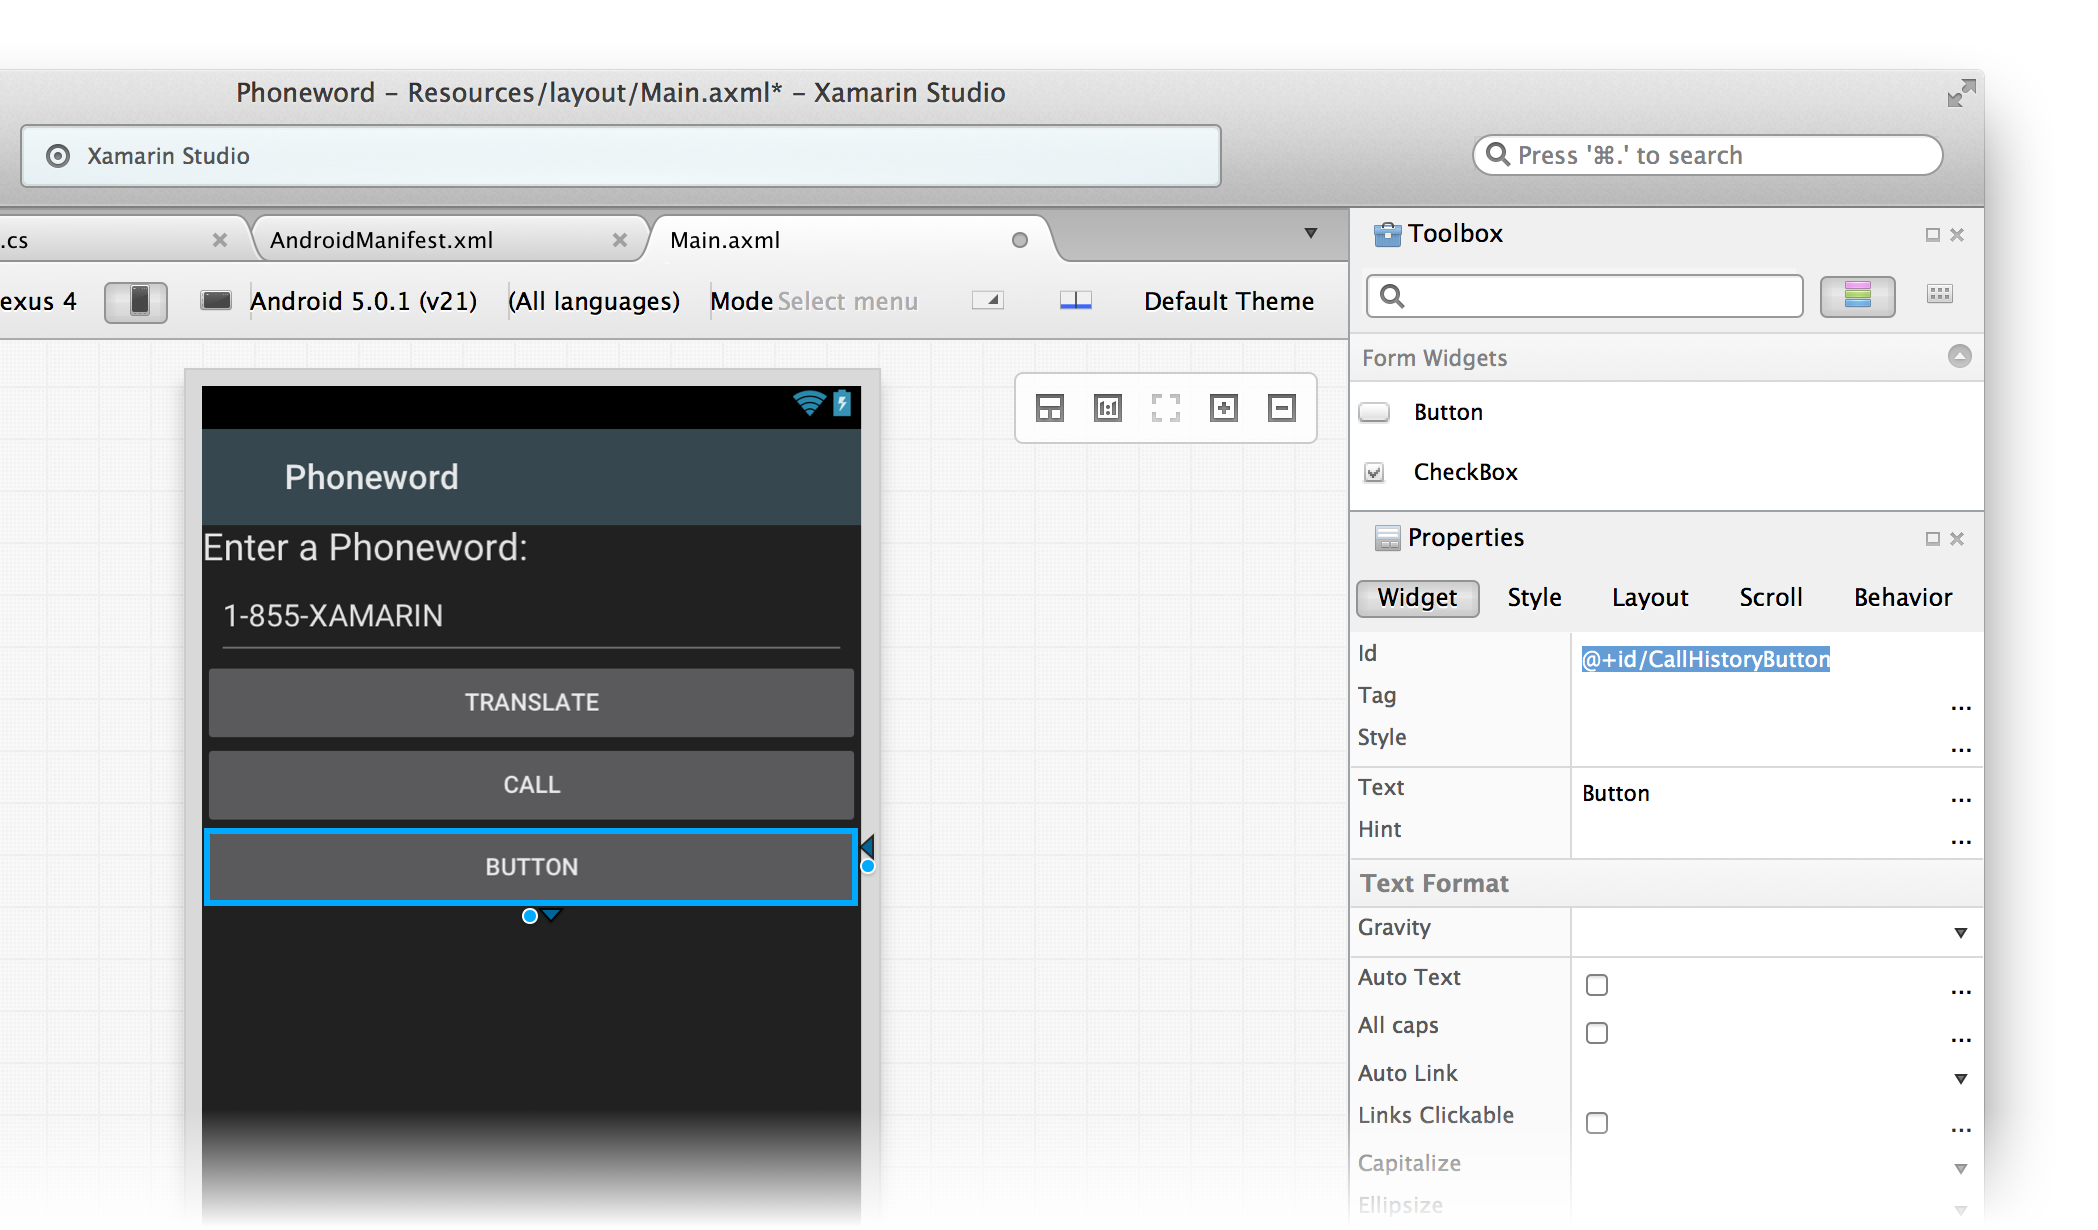2098x1230 pixels.
Task: Click the landscape device orientation icon
Action: pos(216,300)
